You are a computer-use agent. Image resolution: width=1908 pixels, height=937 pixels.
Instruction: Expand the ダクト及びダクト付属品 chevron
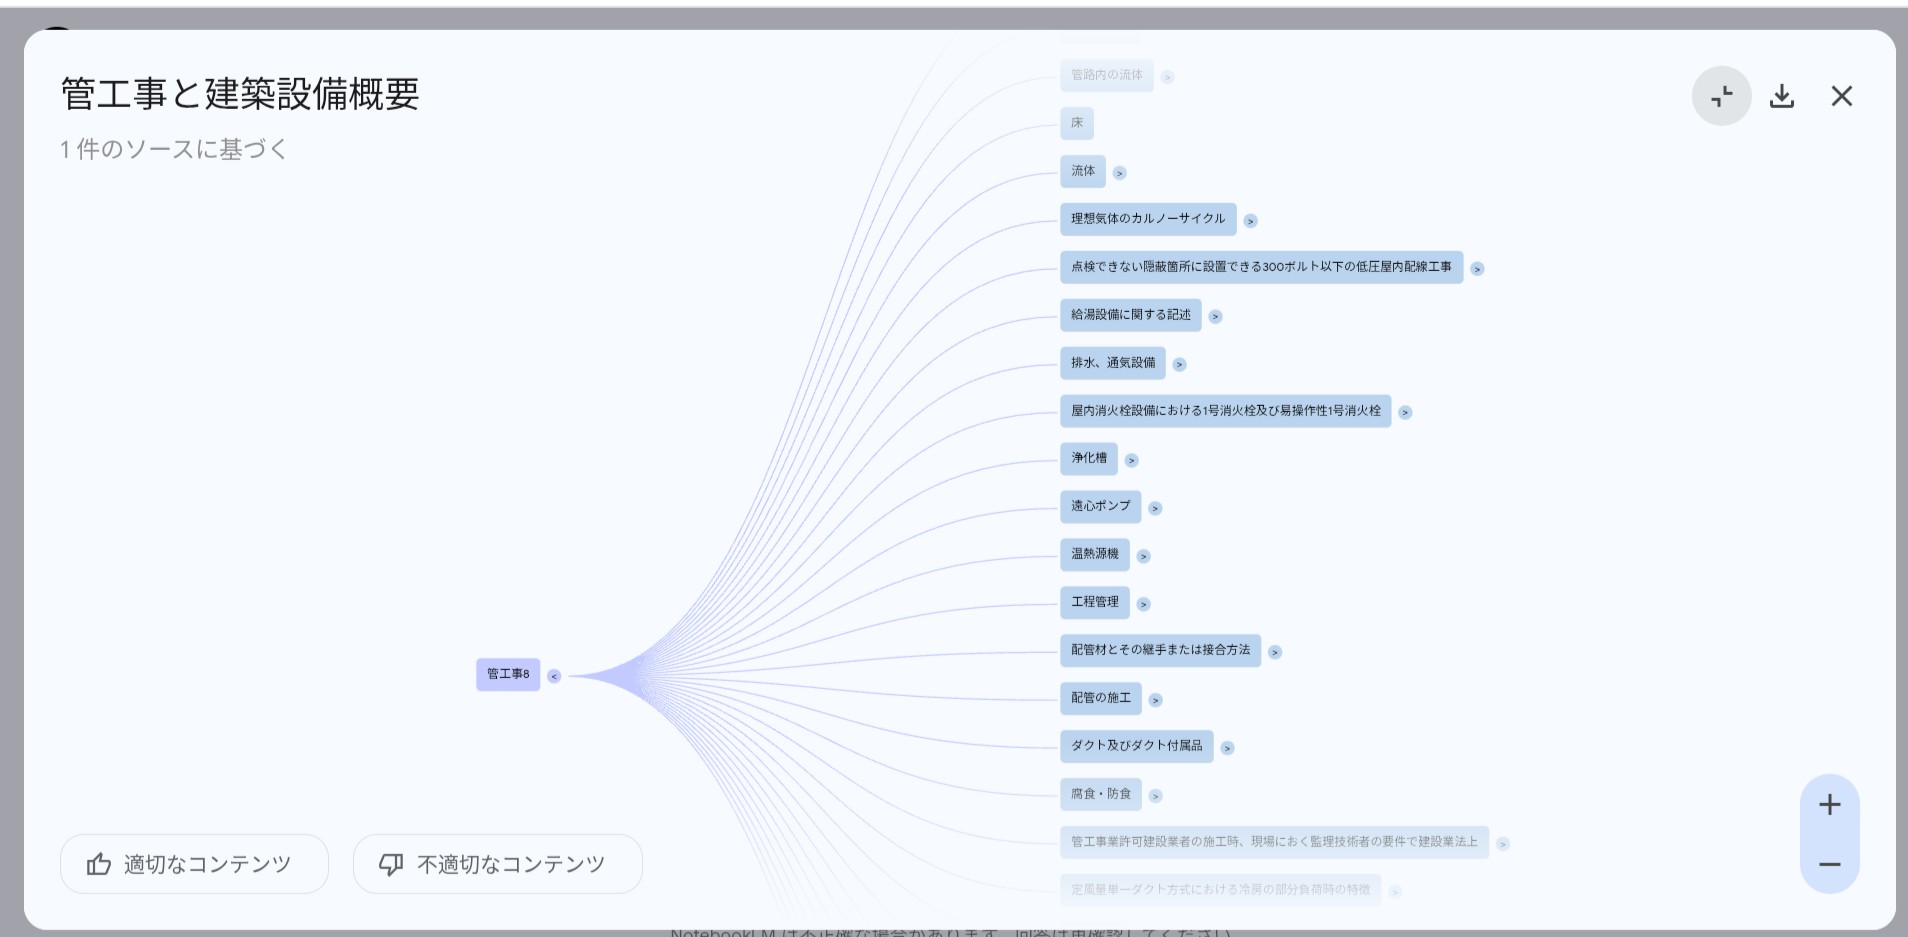pos(1227,748)
